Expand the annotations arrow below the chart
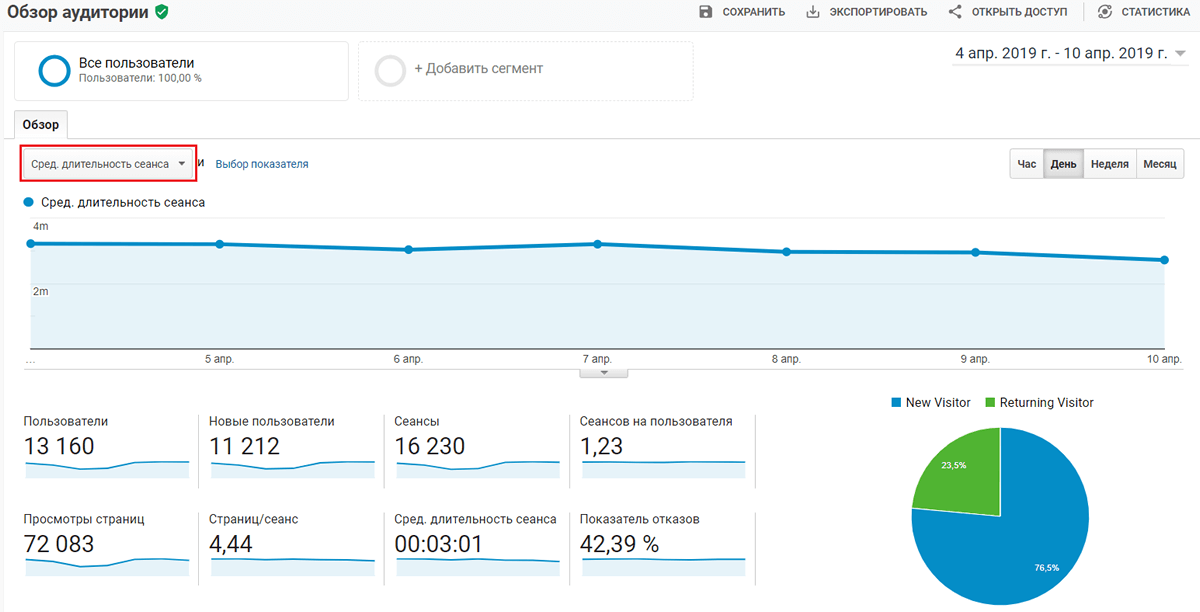 click(603, 373)
